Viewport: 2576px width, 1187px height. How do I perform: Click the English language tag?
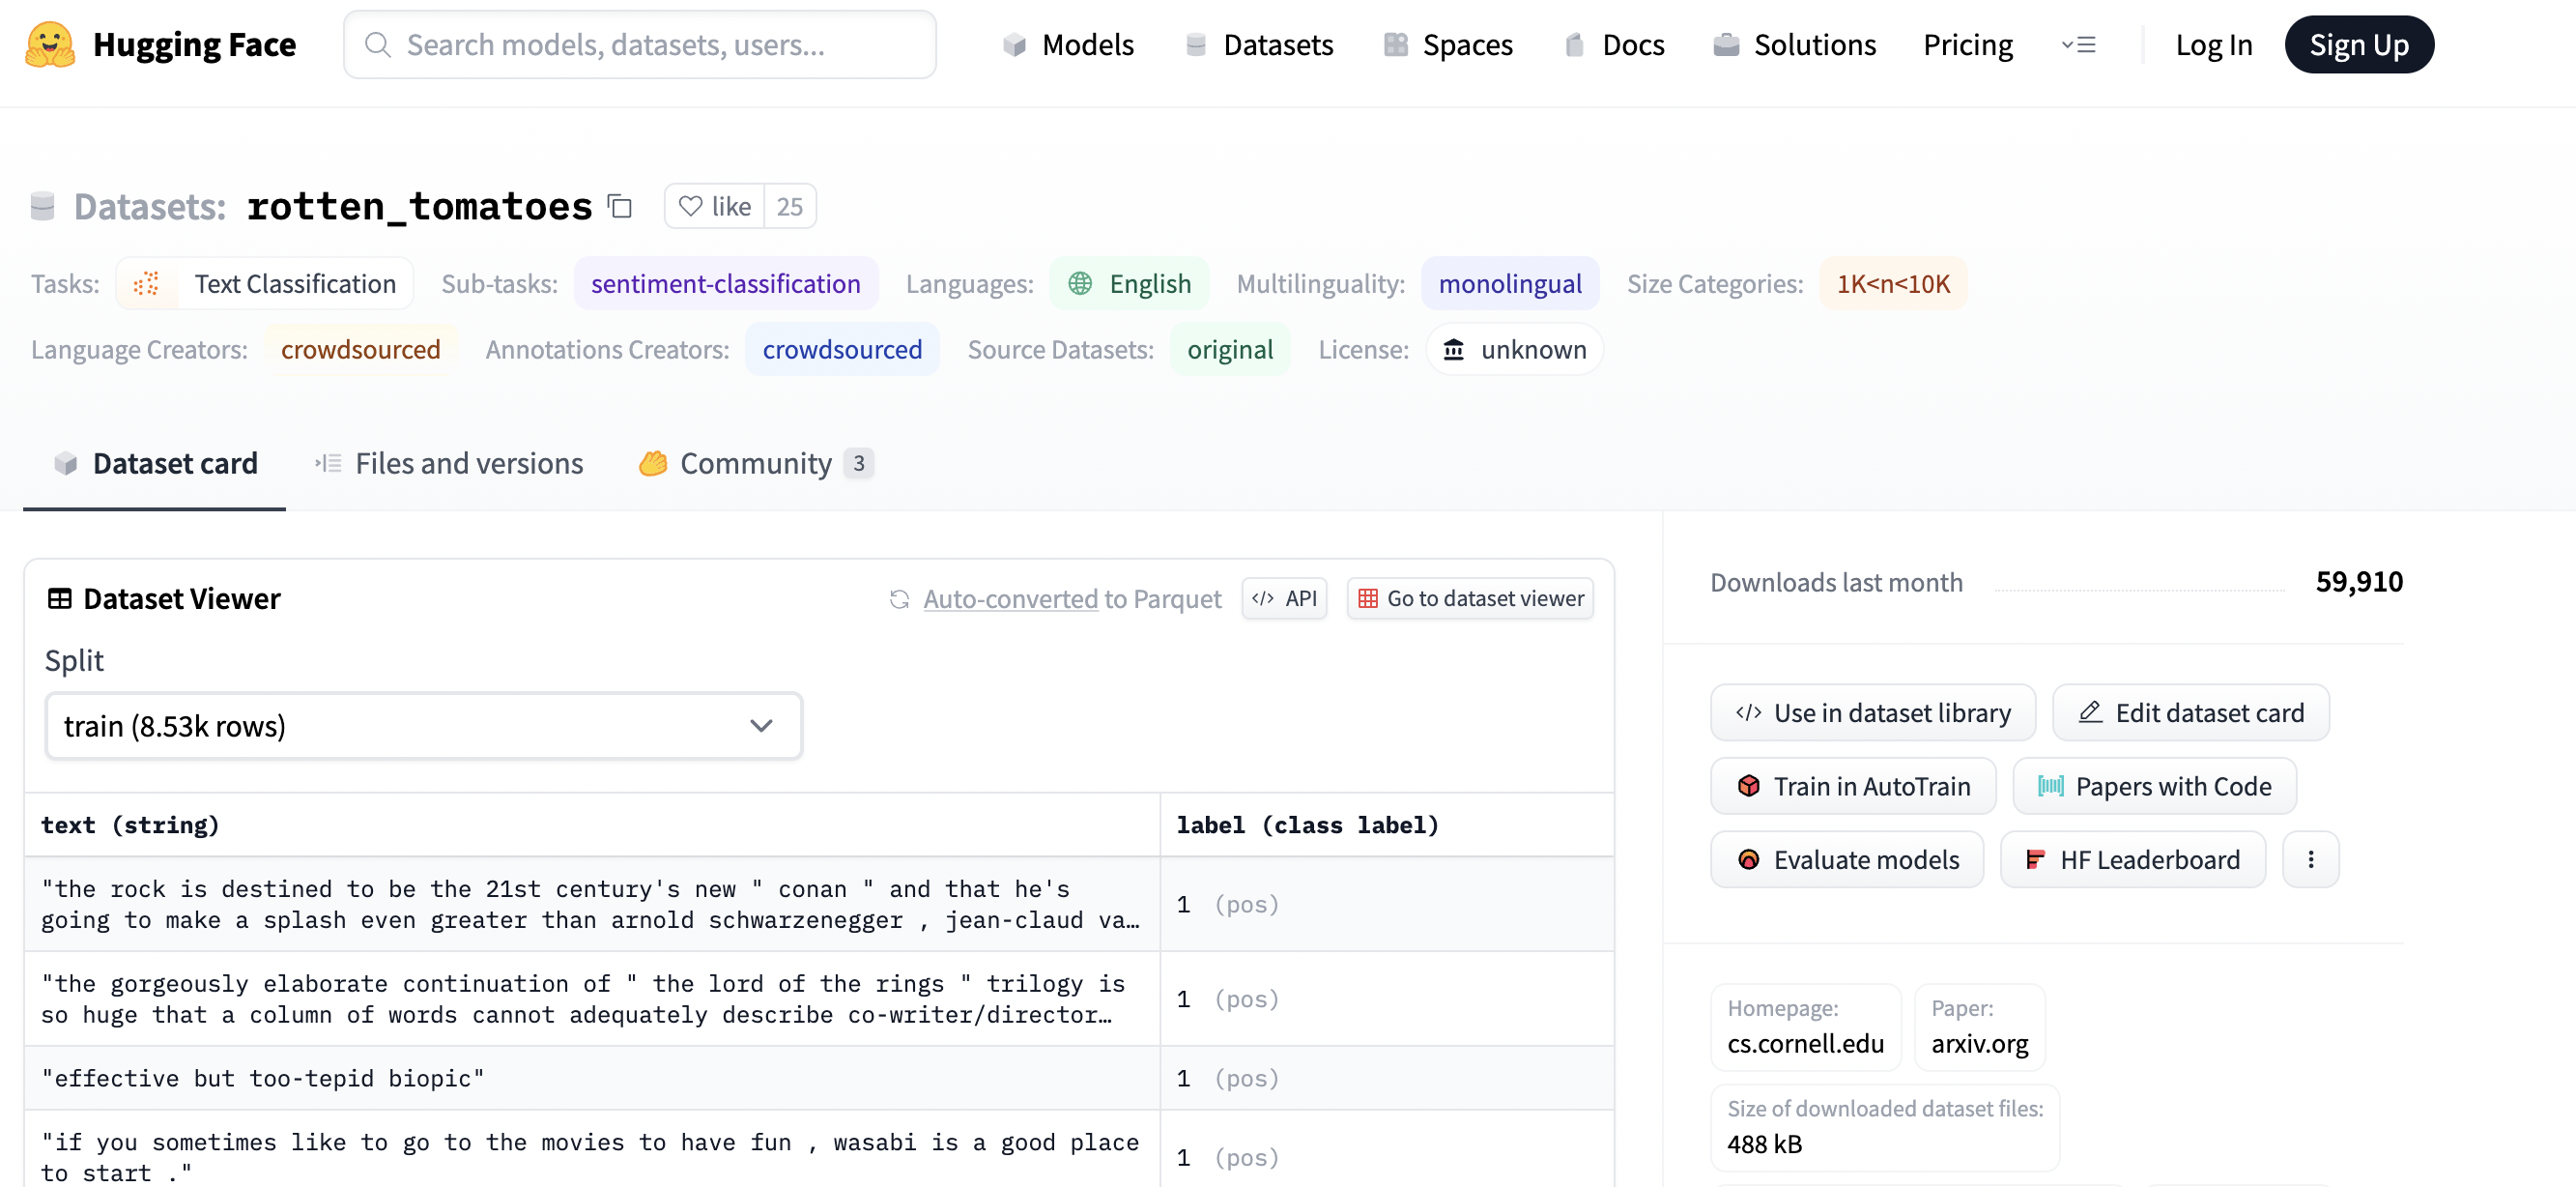pyautogui.click(x=1129, y=284)
